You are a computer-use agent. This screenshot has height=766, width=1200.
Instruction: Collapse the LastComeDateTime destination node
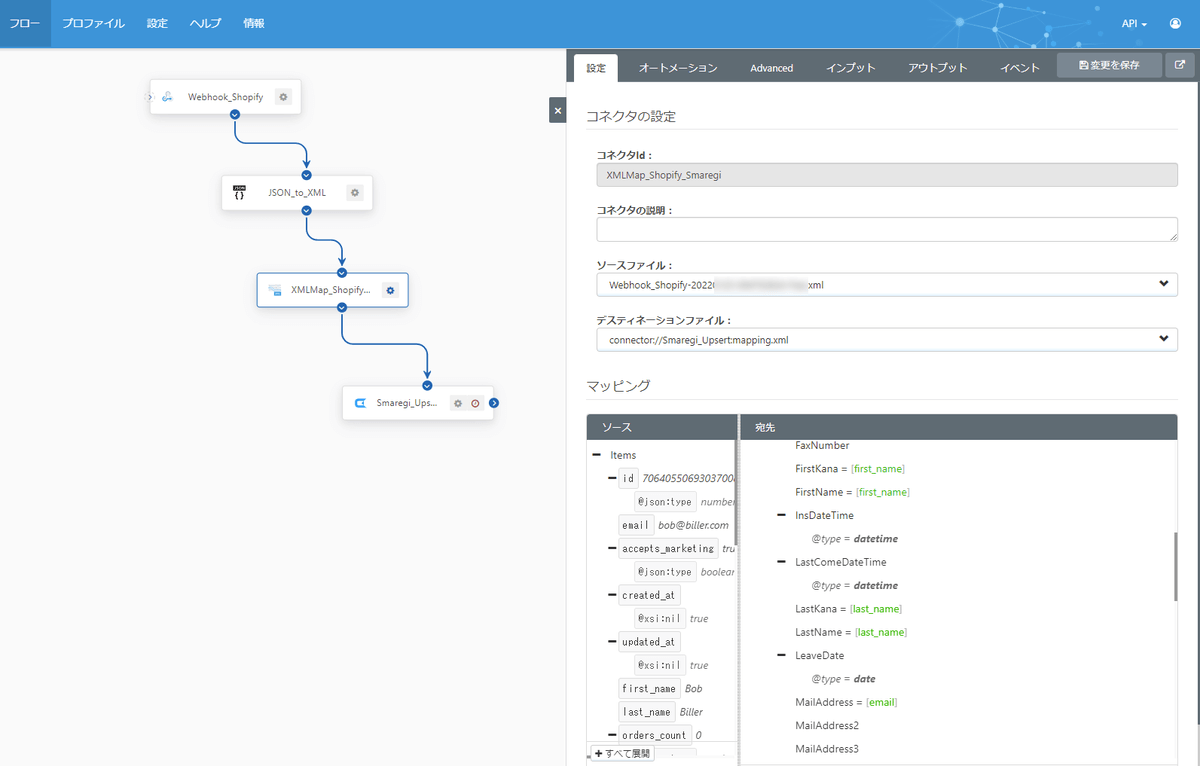[x=781, y=562]
